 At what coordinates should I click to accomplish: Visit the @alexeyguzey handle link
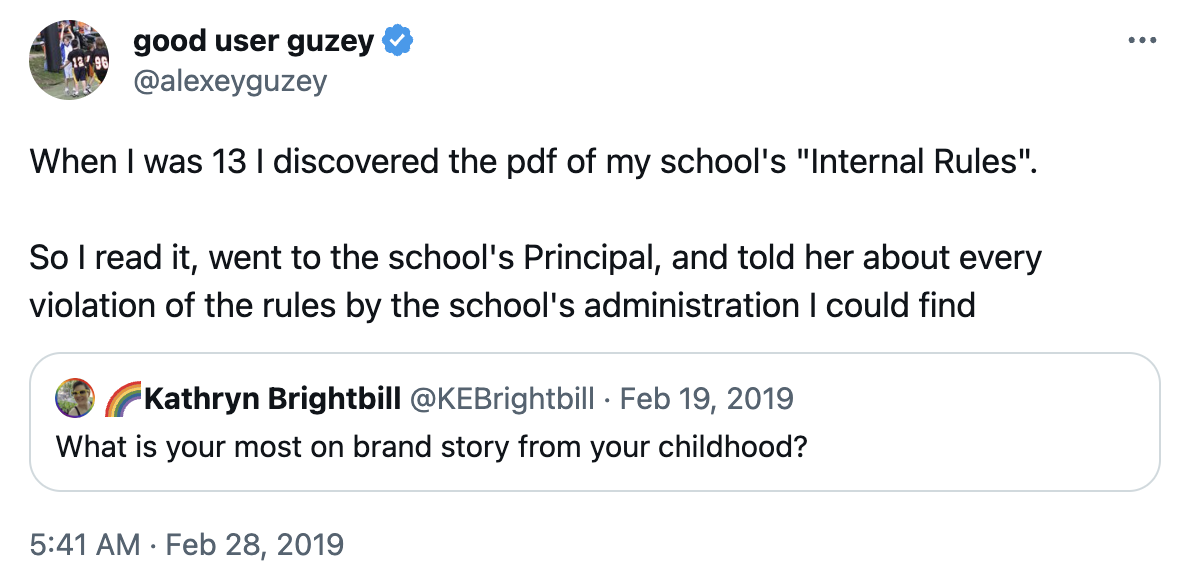coord(230,80)
